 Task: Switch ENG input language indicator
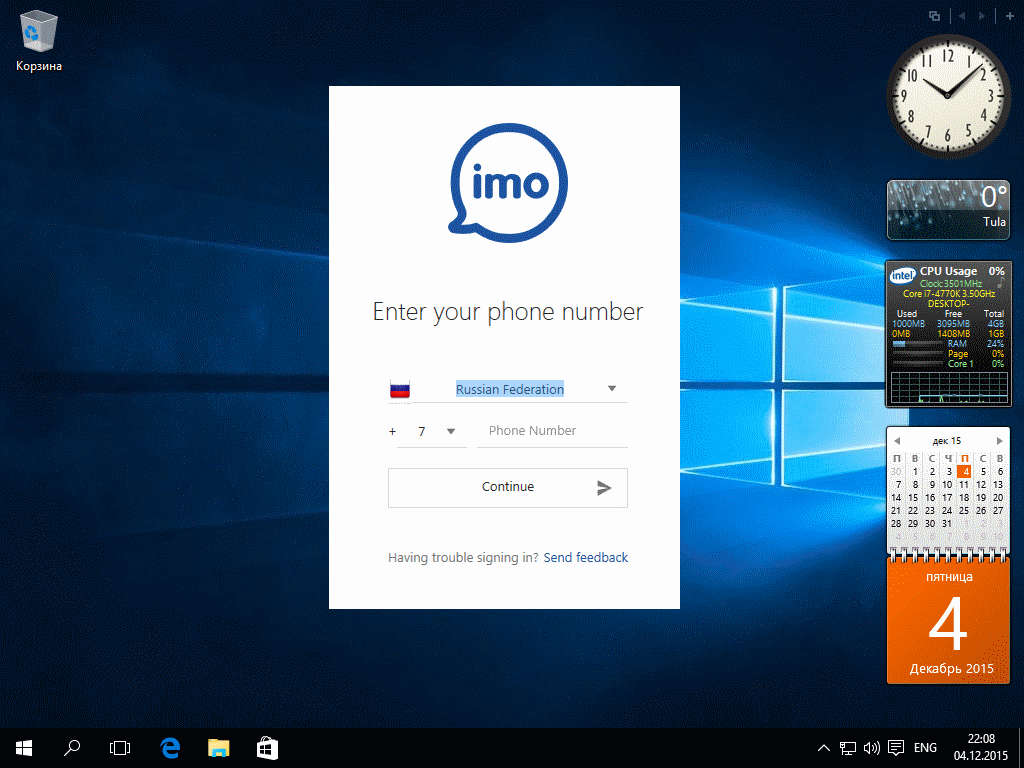tap(925, 748)
